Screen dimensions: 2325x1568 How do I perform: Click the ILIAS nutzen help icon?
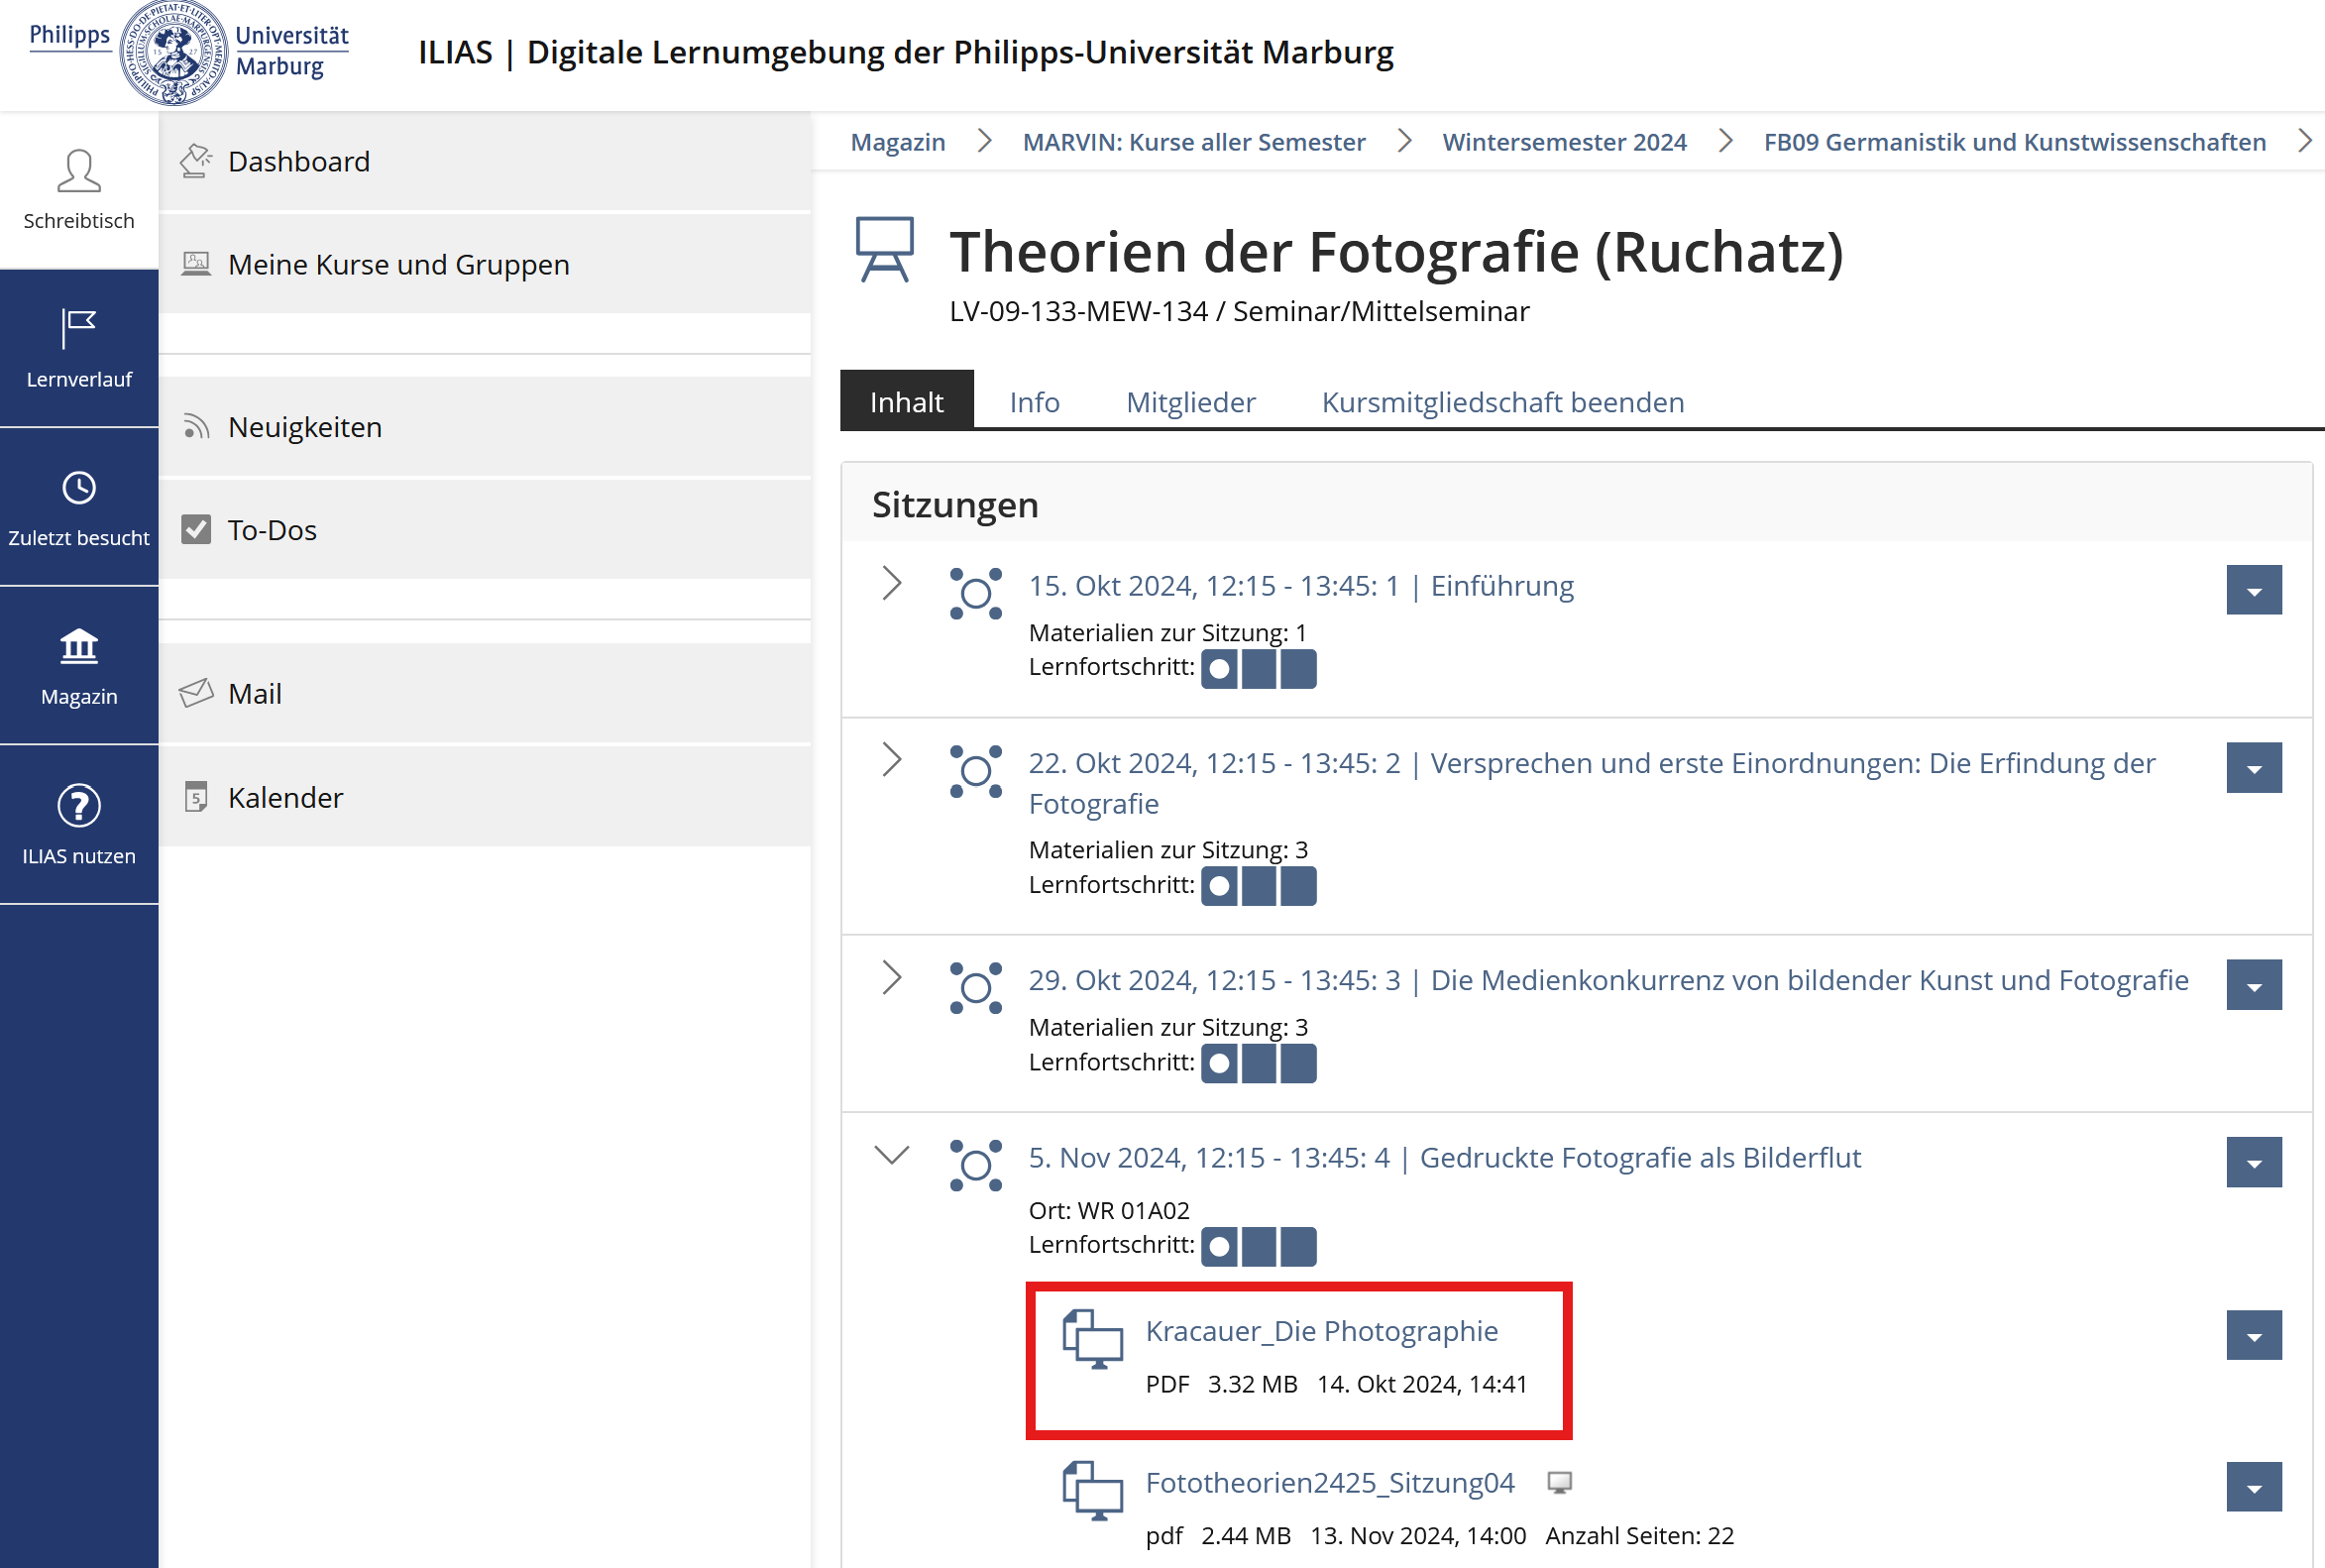[x=79, y=806]
